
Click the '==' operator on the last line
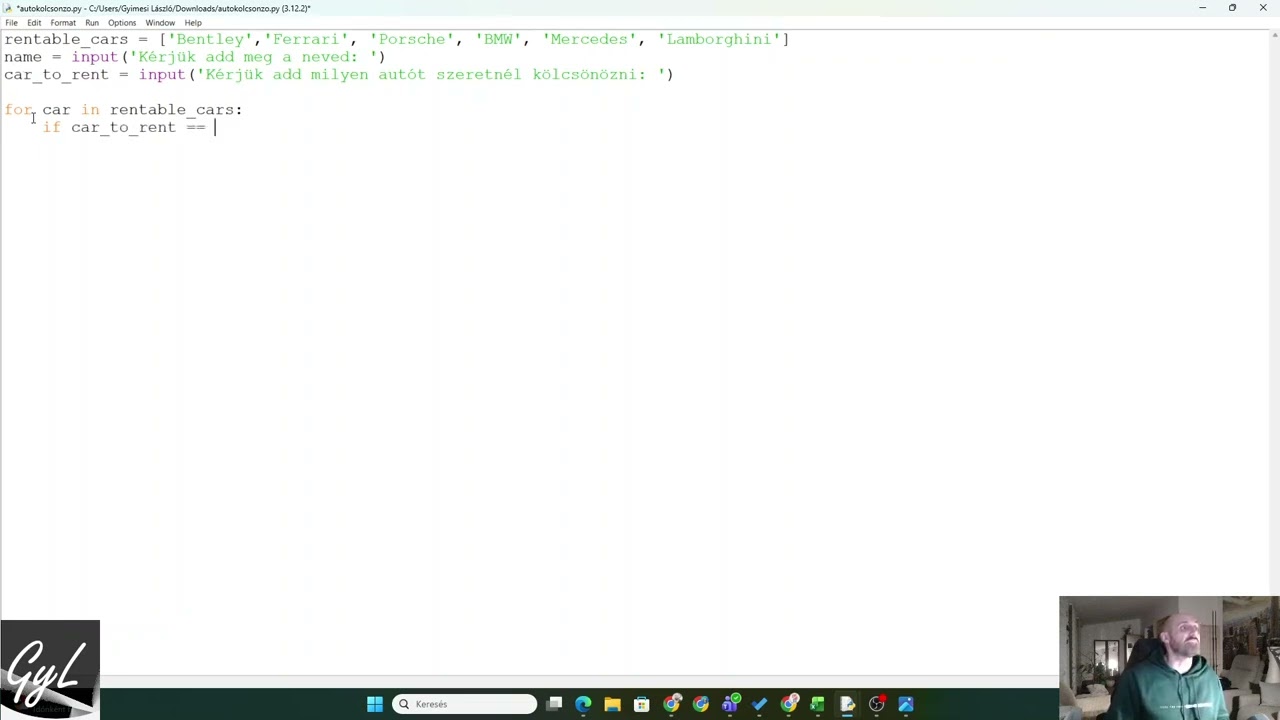(x=196, y=127)
